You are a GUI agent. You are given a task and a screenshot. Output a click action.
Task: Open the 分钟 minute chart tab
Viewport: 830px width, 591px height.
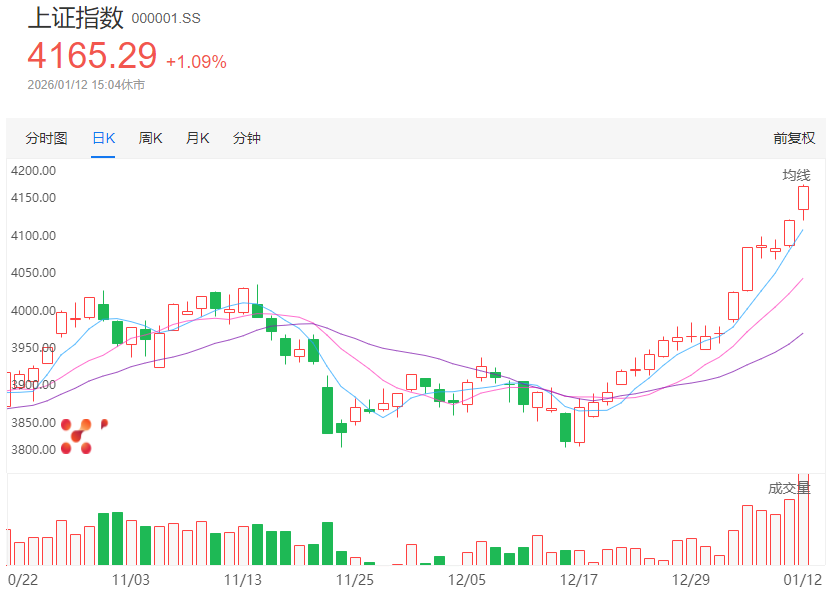(246, 138)
